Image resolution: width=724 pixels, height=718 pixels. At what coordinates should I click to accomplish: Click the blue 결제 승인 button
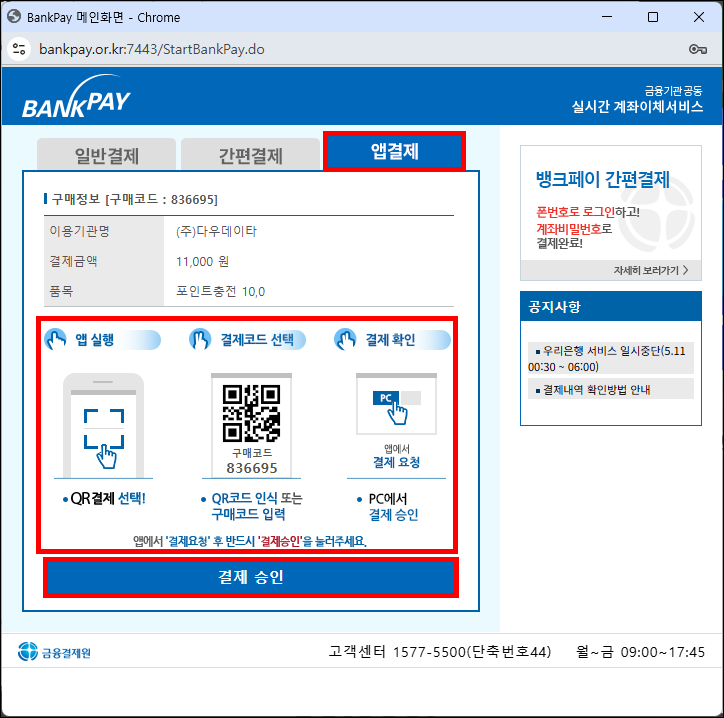251,577
